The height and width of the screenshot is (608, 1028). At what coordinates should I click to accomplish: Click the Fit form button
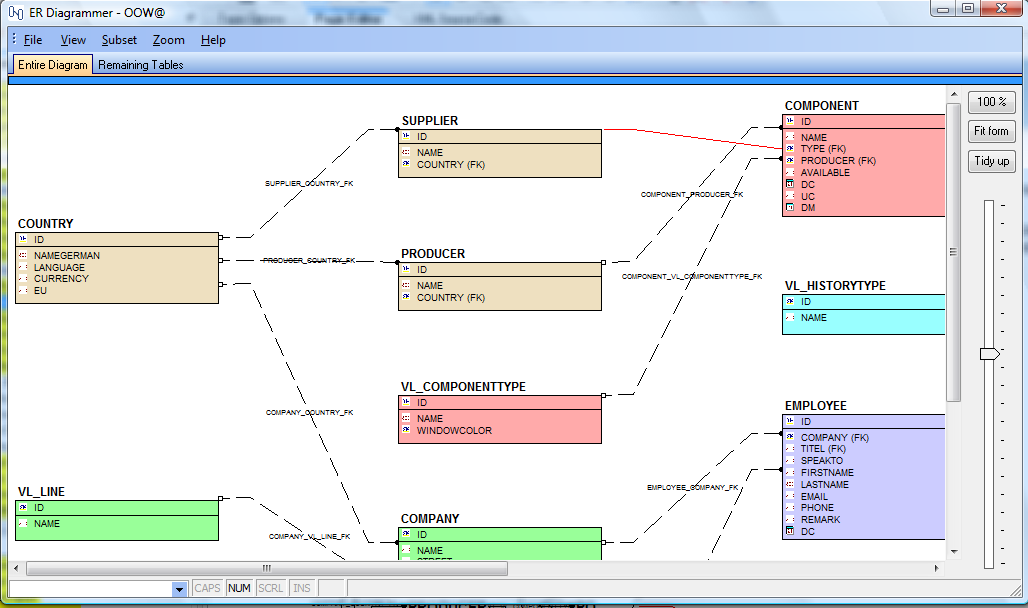coord(991,131)
